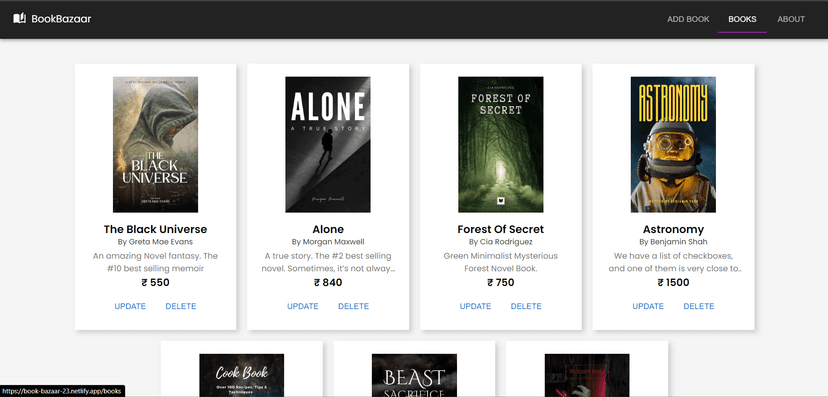Viewport: 828px width, 397px height.
Task: Click the price ₹ 1500
Action: pos(673,282)
